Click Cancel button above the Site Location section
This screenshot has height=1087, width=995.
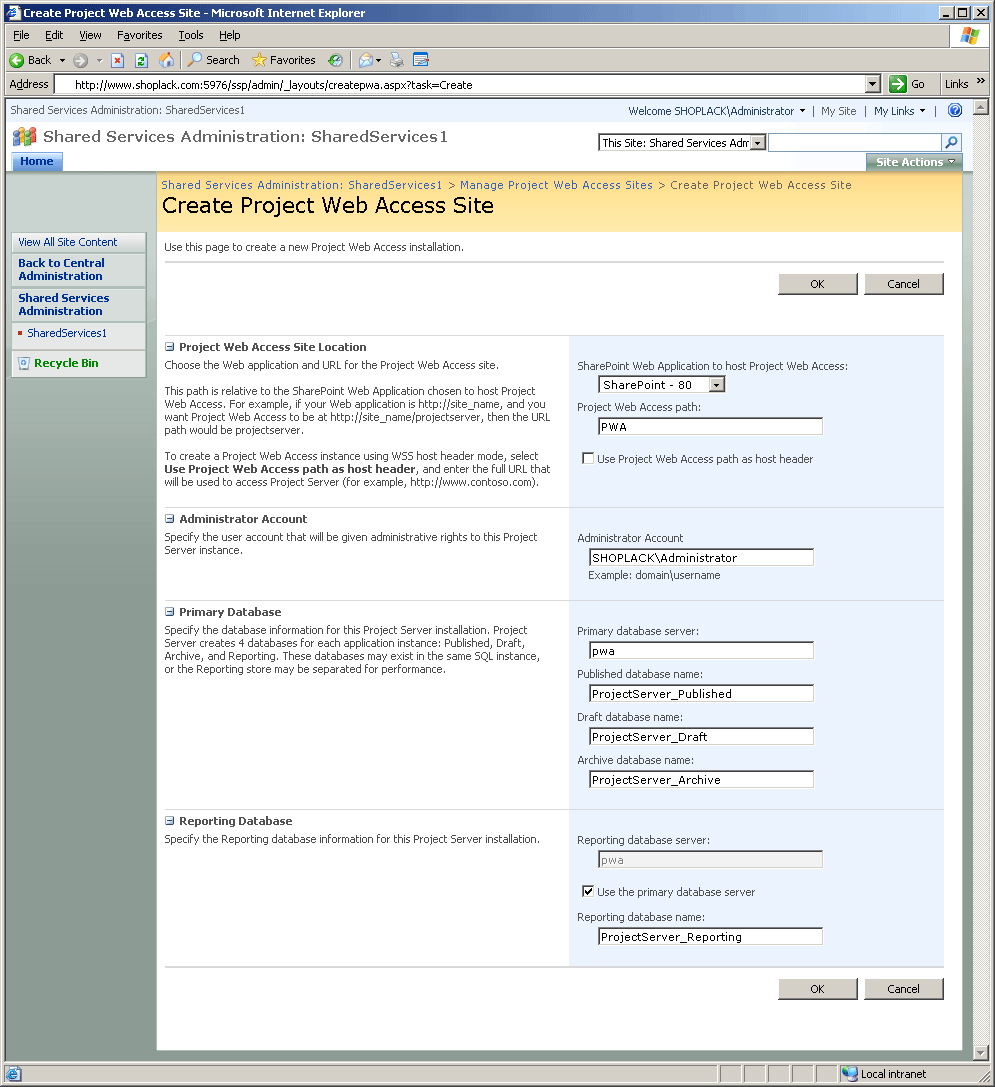(903, 284)
